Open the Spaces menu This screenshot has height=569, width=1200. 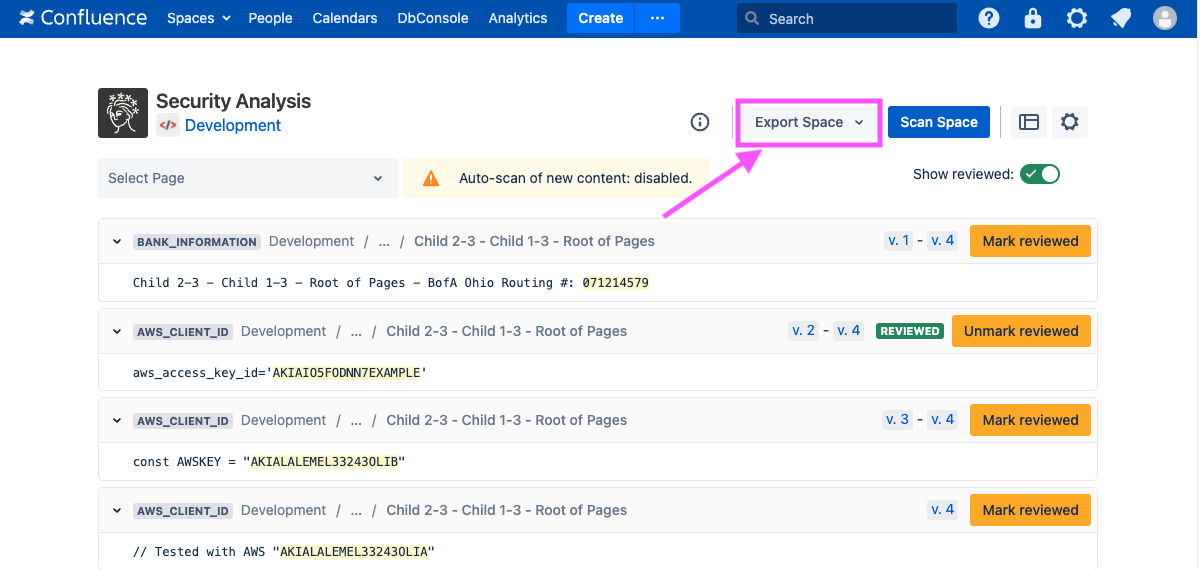pyautogui.click(x=198, y=18)
